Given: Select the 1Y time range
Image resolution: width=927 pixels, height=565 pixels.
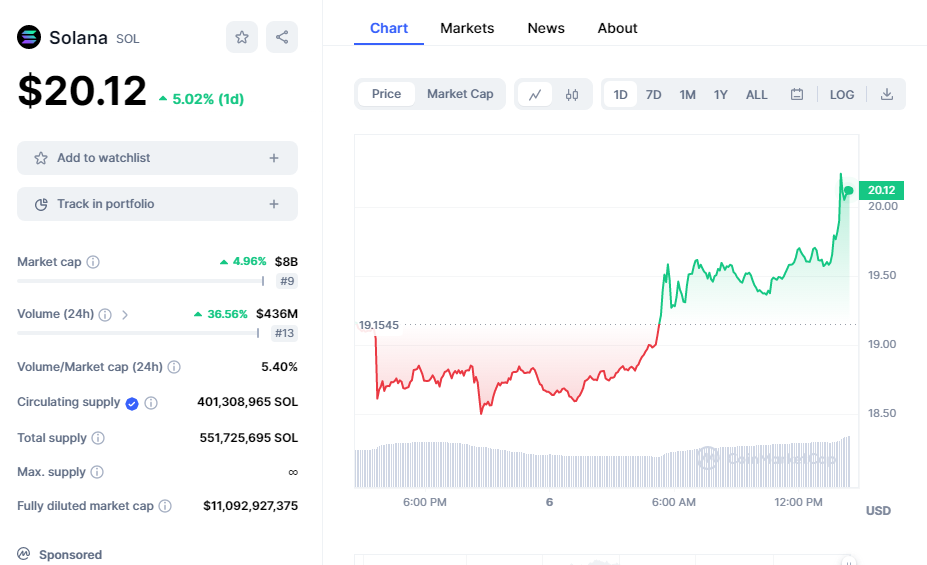Looking at the screenshot, I should click(720, 95).
